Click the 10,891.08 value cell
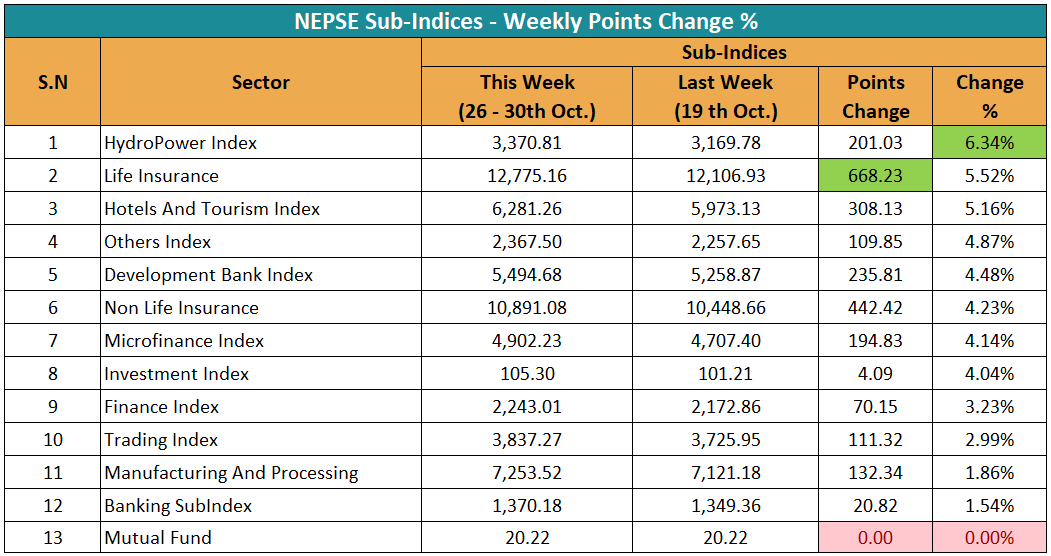This screenshot has height=556, width=1051. (527, 308)
